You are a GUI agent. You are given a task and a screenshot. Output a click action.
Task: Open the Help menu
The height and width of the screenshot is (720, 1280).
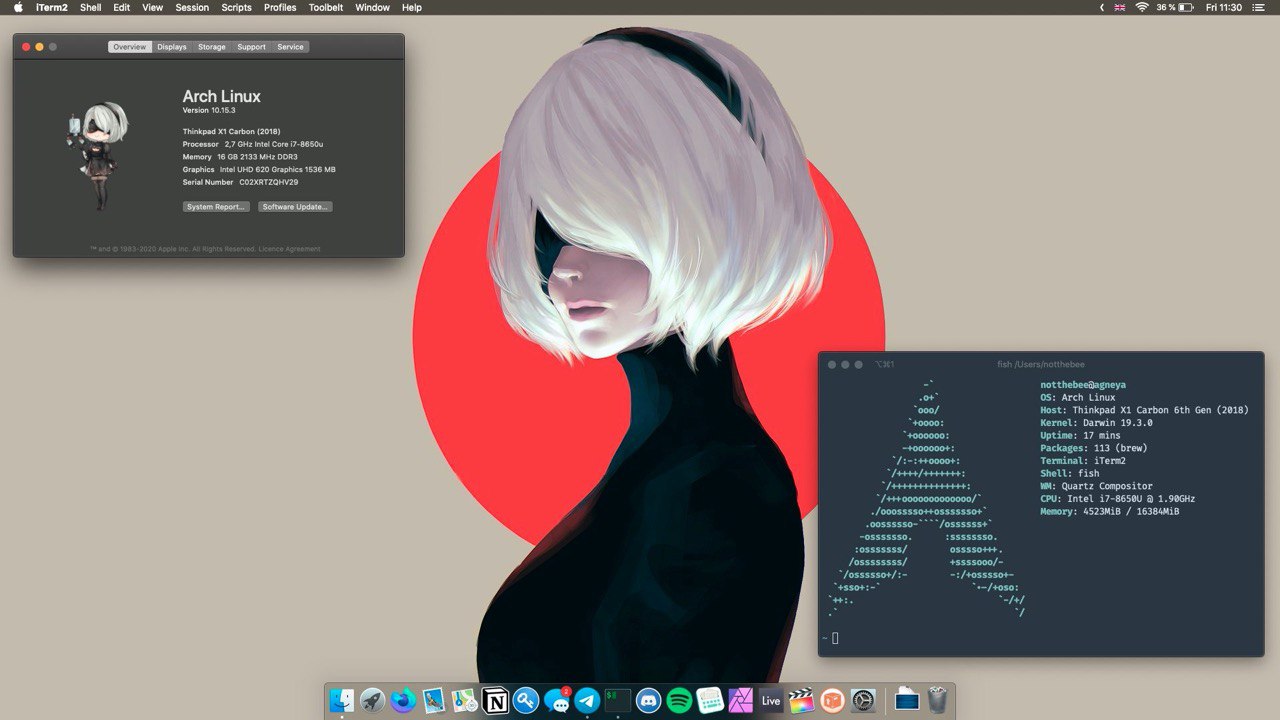(x=412, y=7)
